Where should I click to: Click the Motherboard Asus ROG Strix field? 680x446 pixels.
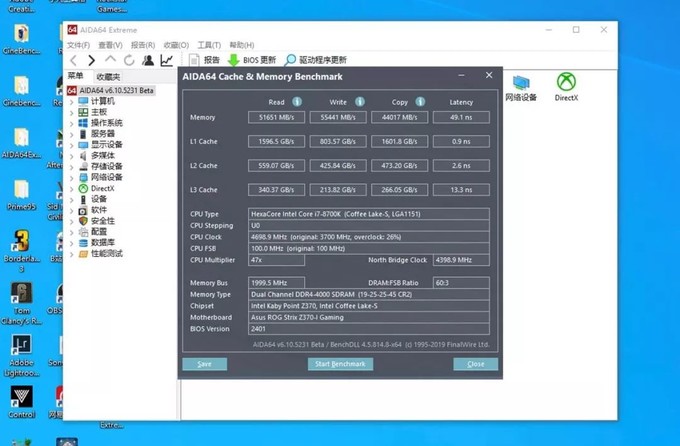pyautogui.click(x=369, y=317)
